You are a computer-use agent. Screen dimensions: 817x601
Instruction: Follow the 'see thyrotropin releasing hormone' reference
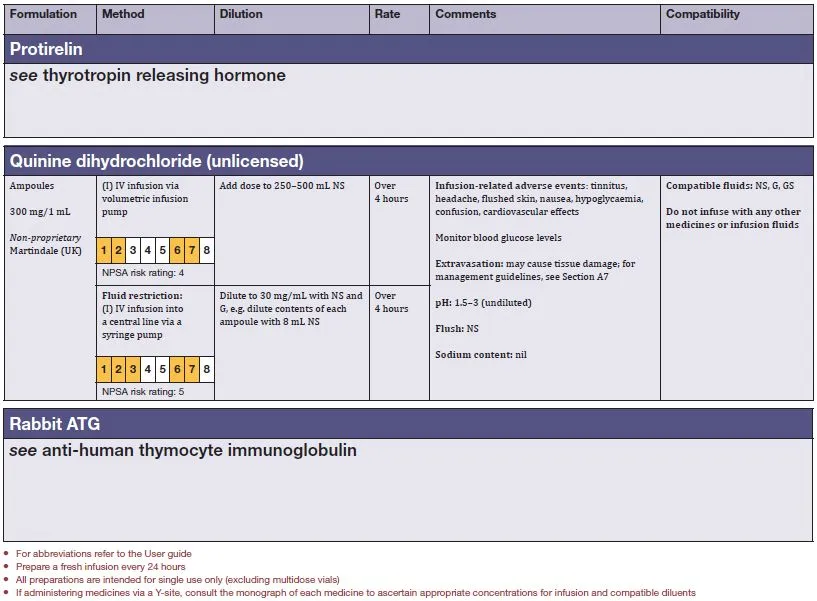click(x=148, y=76)
